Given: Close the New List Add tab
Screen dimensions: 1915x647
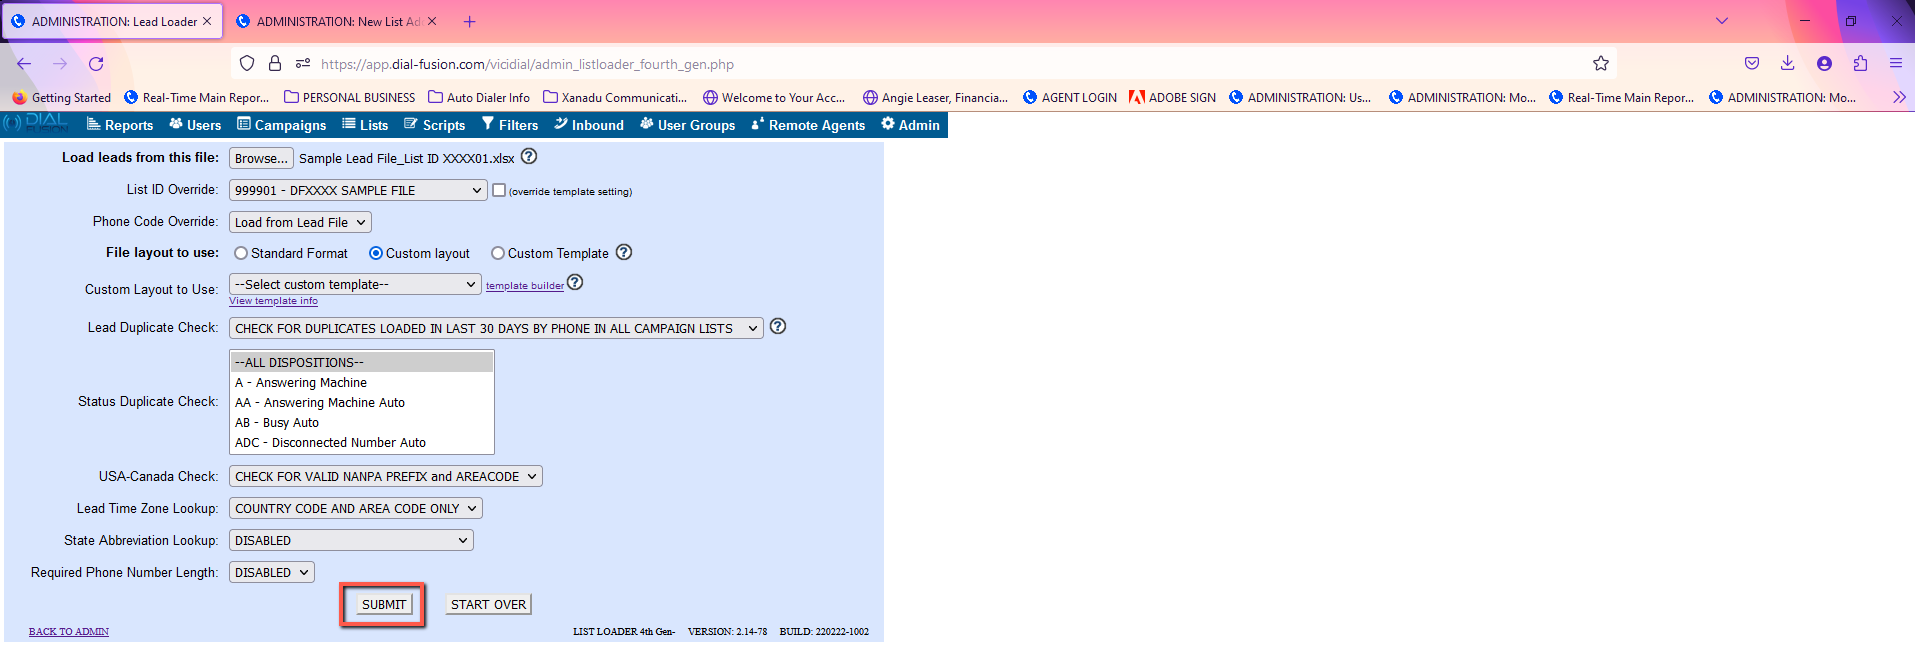Looking at the screenshot, I should [432, 21].
